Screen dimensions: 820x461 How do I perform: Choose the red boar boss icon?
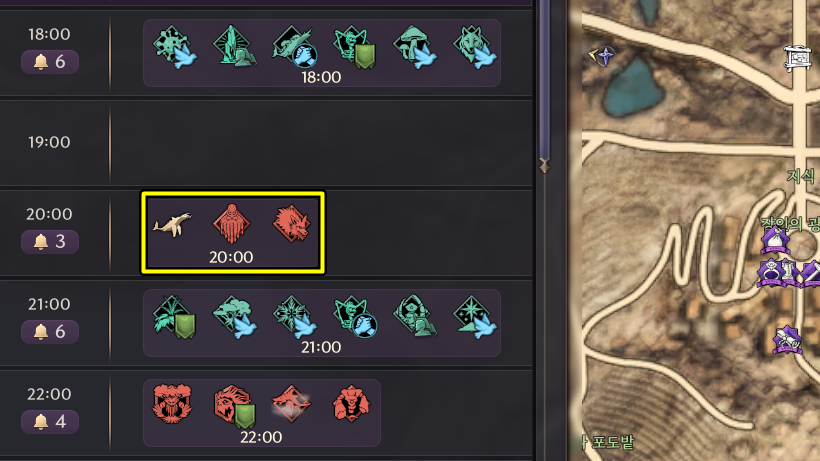pyautogui.click(x=292, y=224)
